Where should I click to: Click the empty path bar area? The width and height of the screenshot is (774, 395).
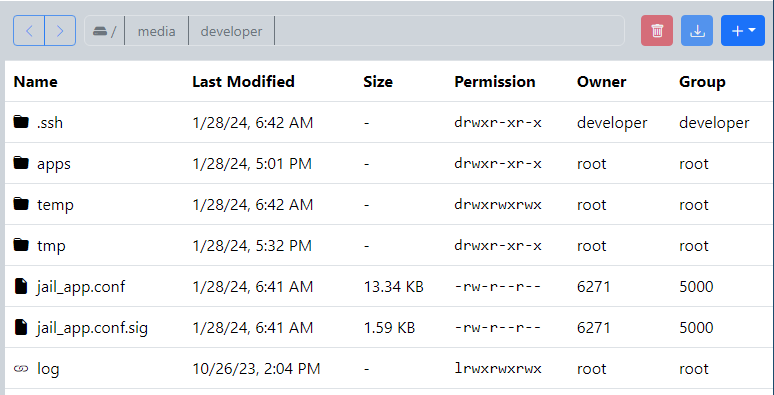click(449, 31)
